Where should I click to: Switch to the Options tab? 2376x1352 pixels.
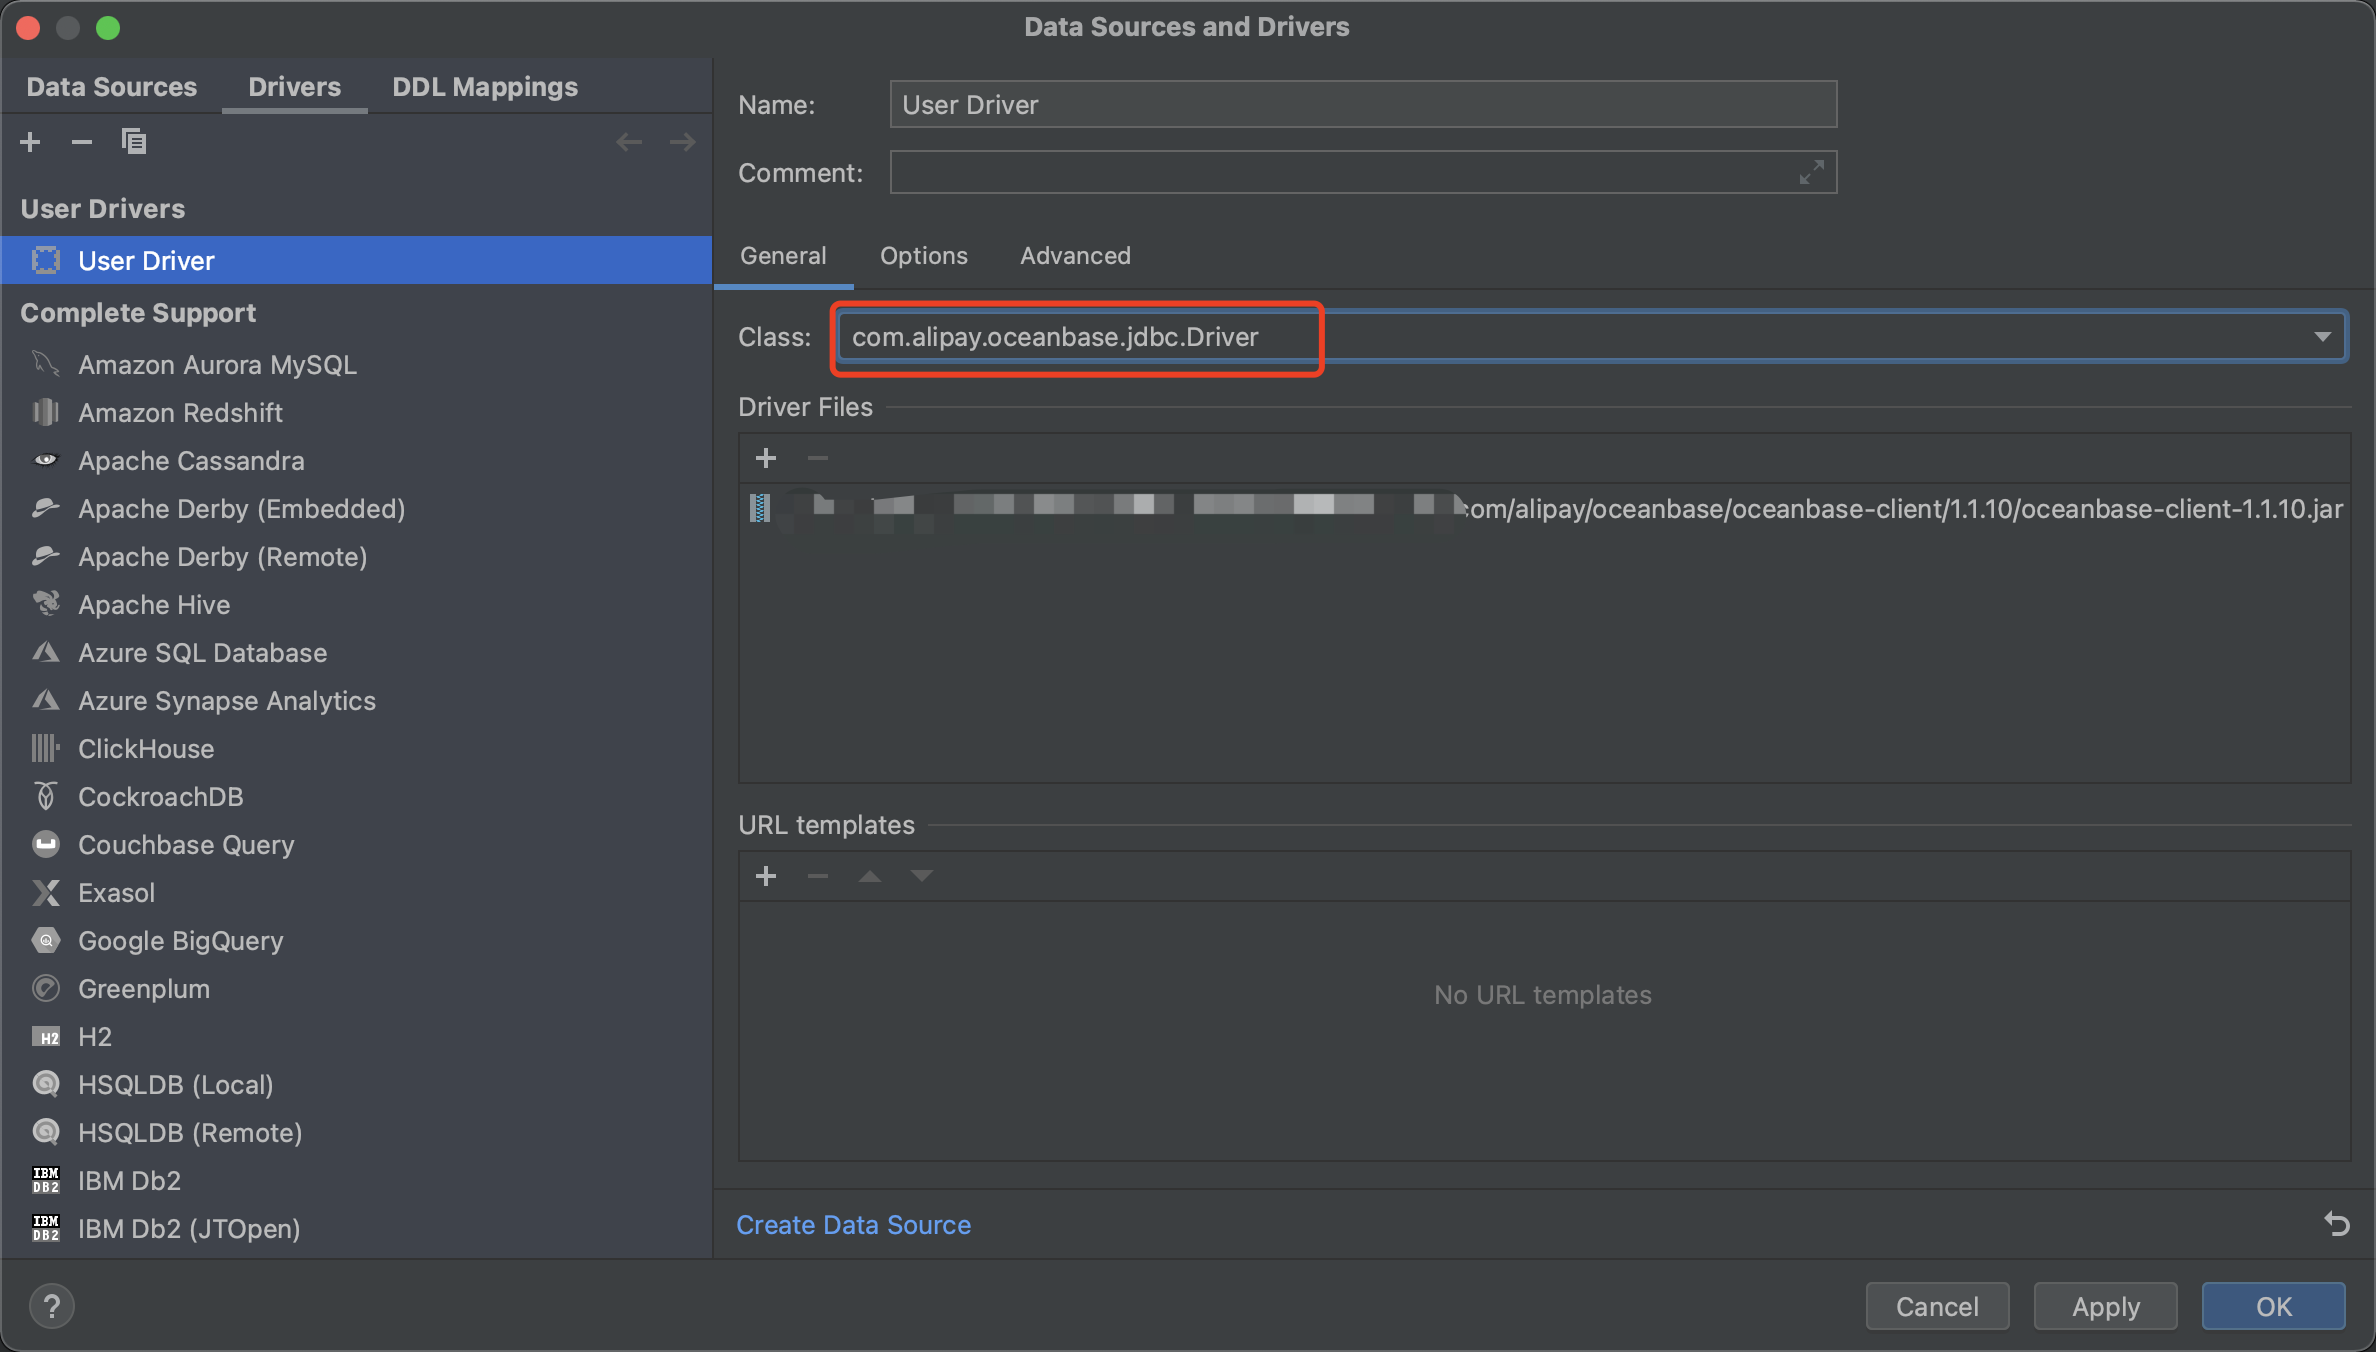click(923, 256)
